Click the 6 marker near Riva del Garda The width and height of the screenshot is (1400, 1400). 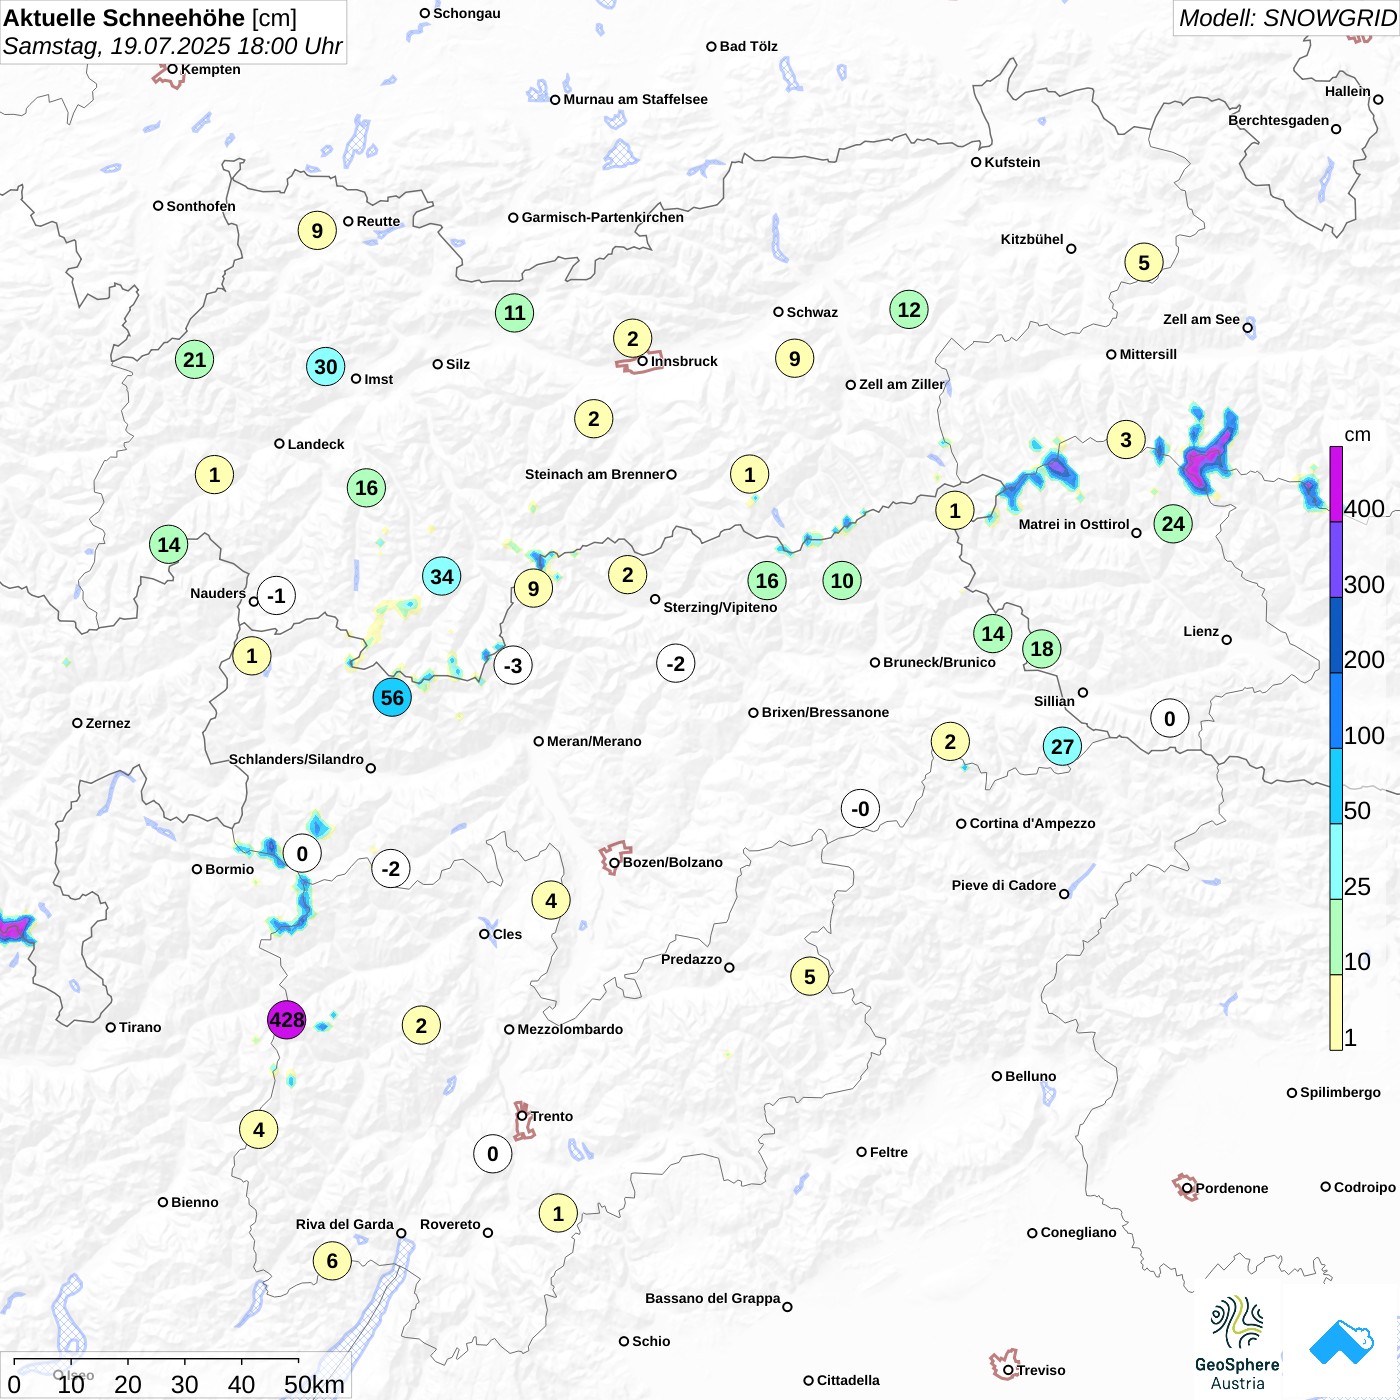[332, 1261]
